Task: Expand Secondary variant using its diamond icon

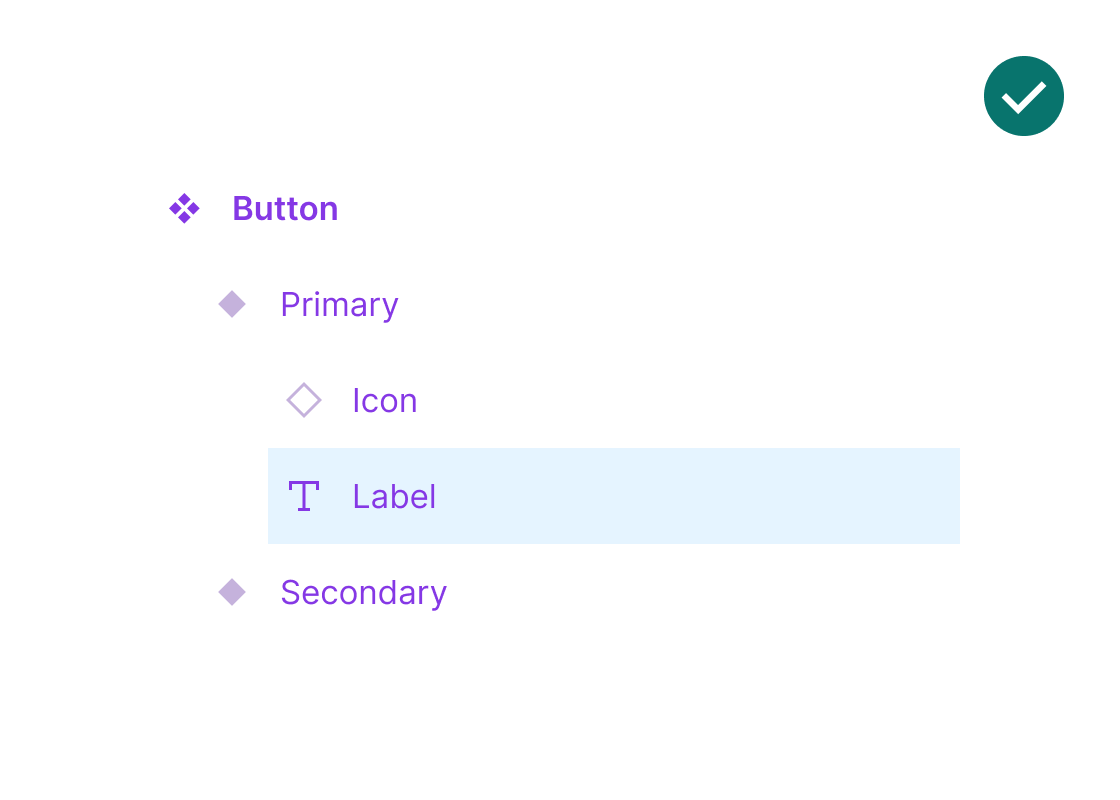Action: 232,592
